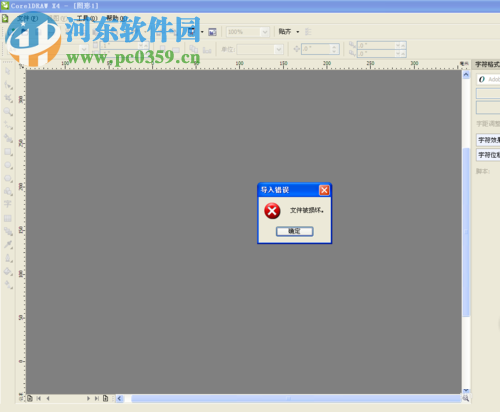This screenshot has height=412, width=500.
Task: Select the Pick tool in the toolbox
Action: point(8,71)
